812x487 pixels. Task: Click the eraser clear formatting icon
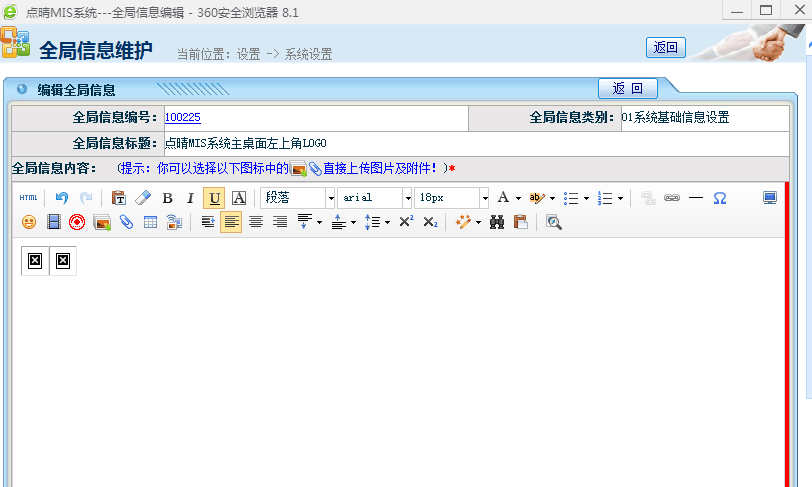[142, 198]
